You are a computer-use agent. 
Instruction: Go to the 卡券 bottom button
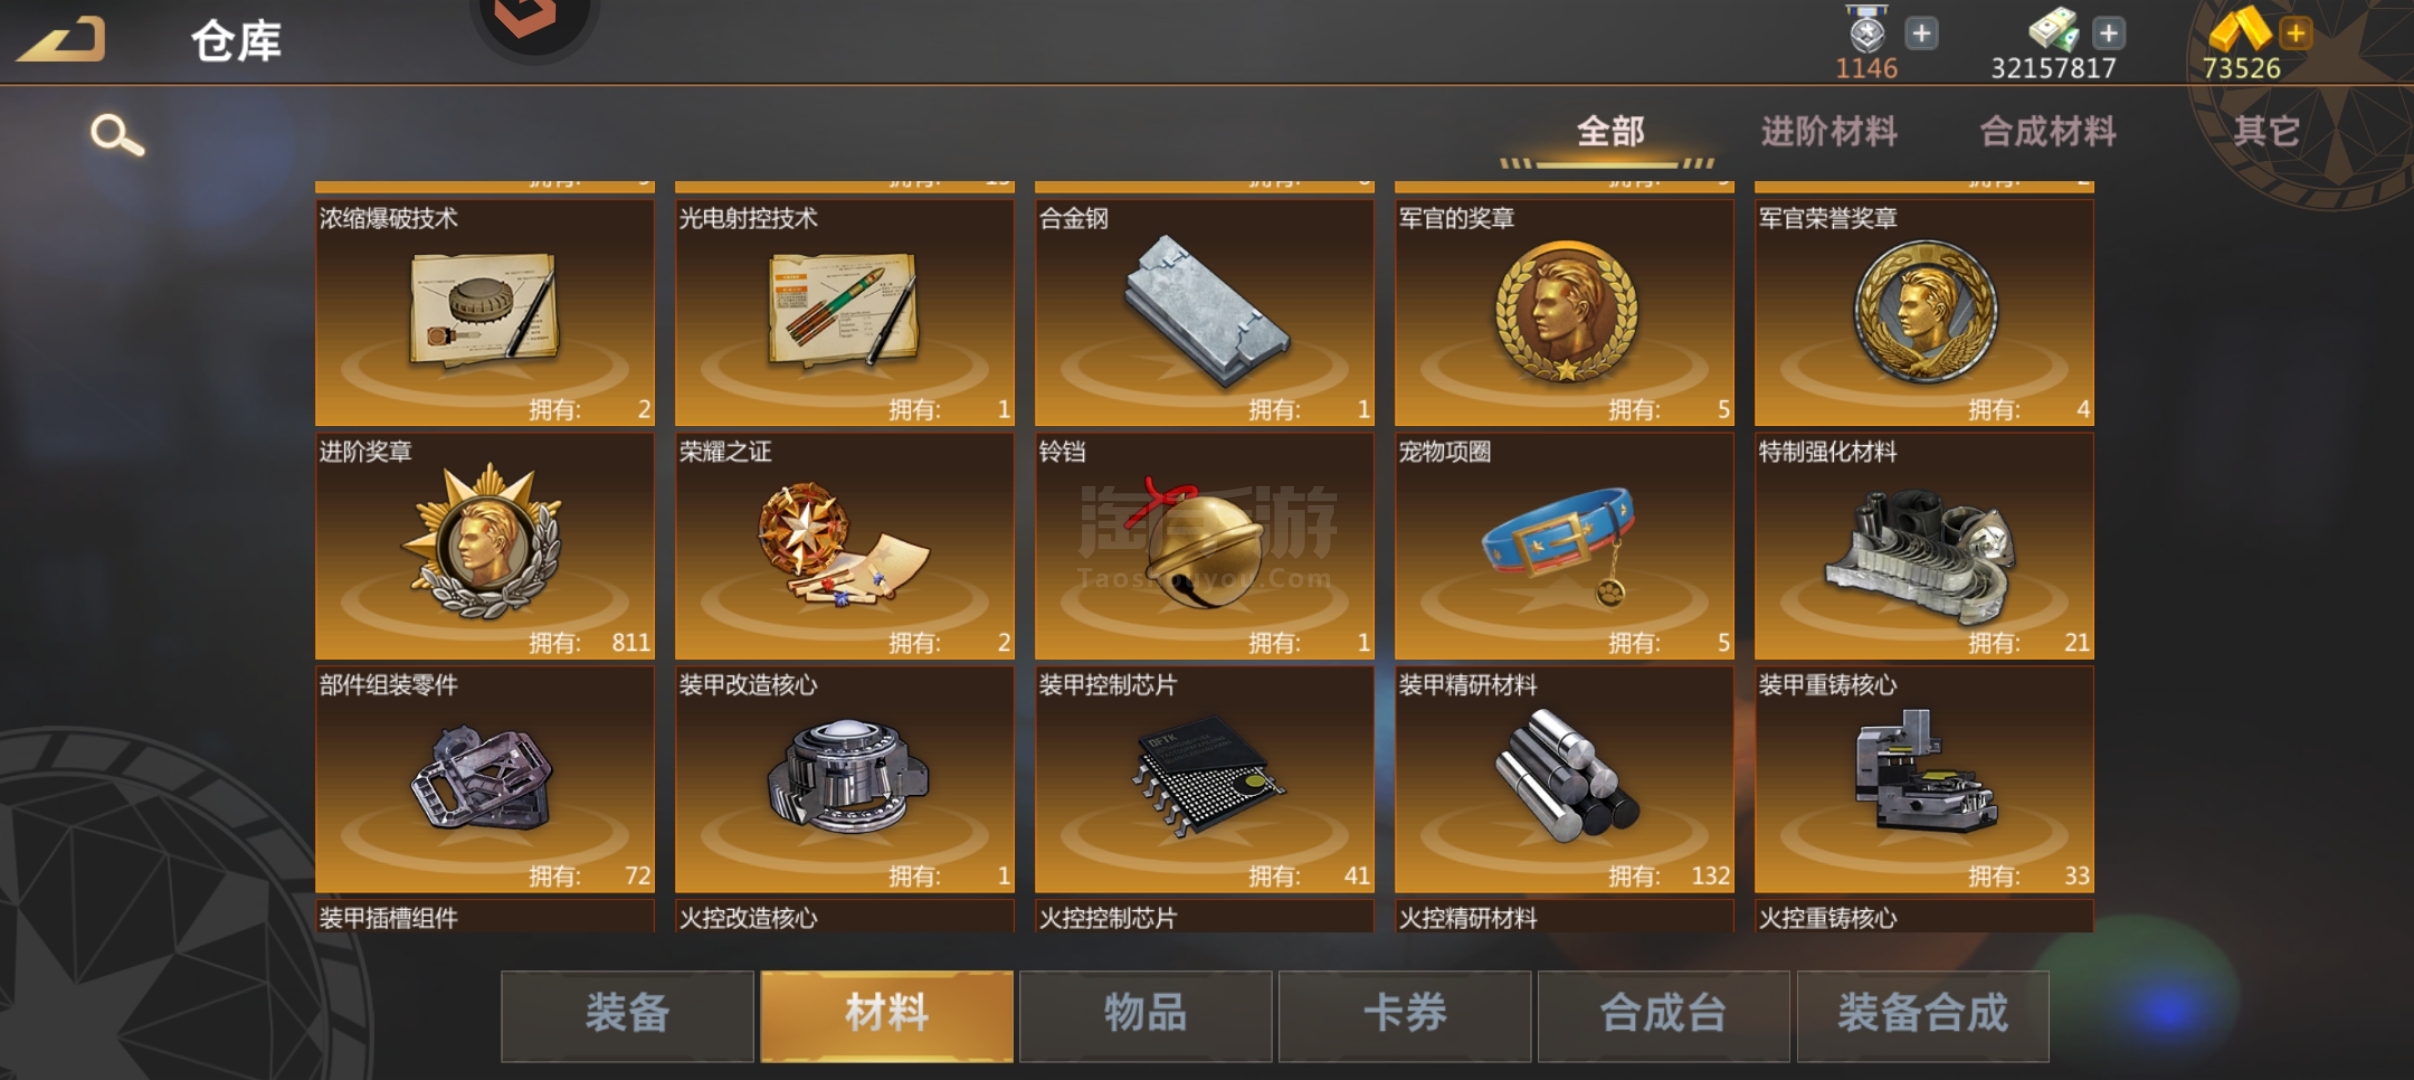click(x=1404, y=1015)
